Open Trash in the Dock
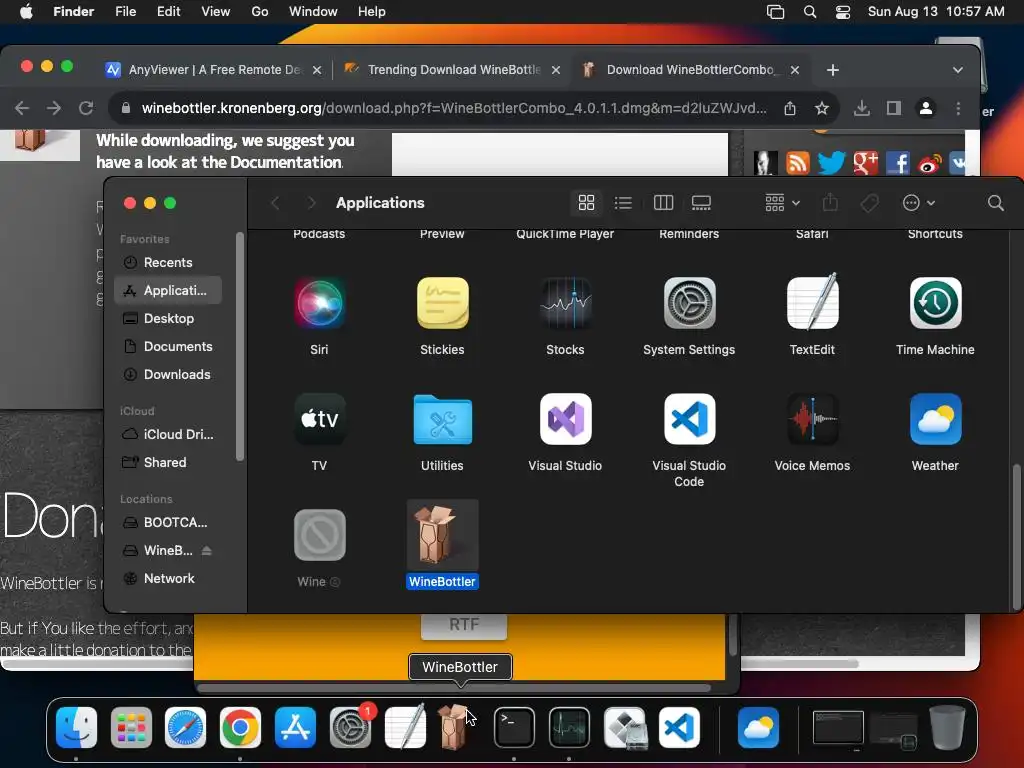This screenshot has height=768, width=1024. point(948,728)
